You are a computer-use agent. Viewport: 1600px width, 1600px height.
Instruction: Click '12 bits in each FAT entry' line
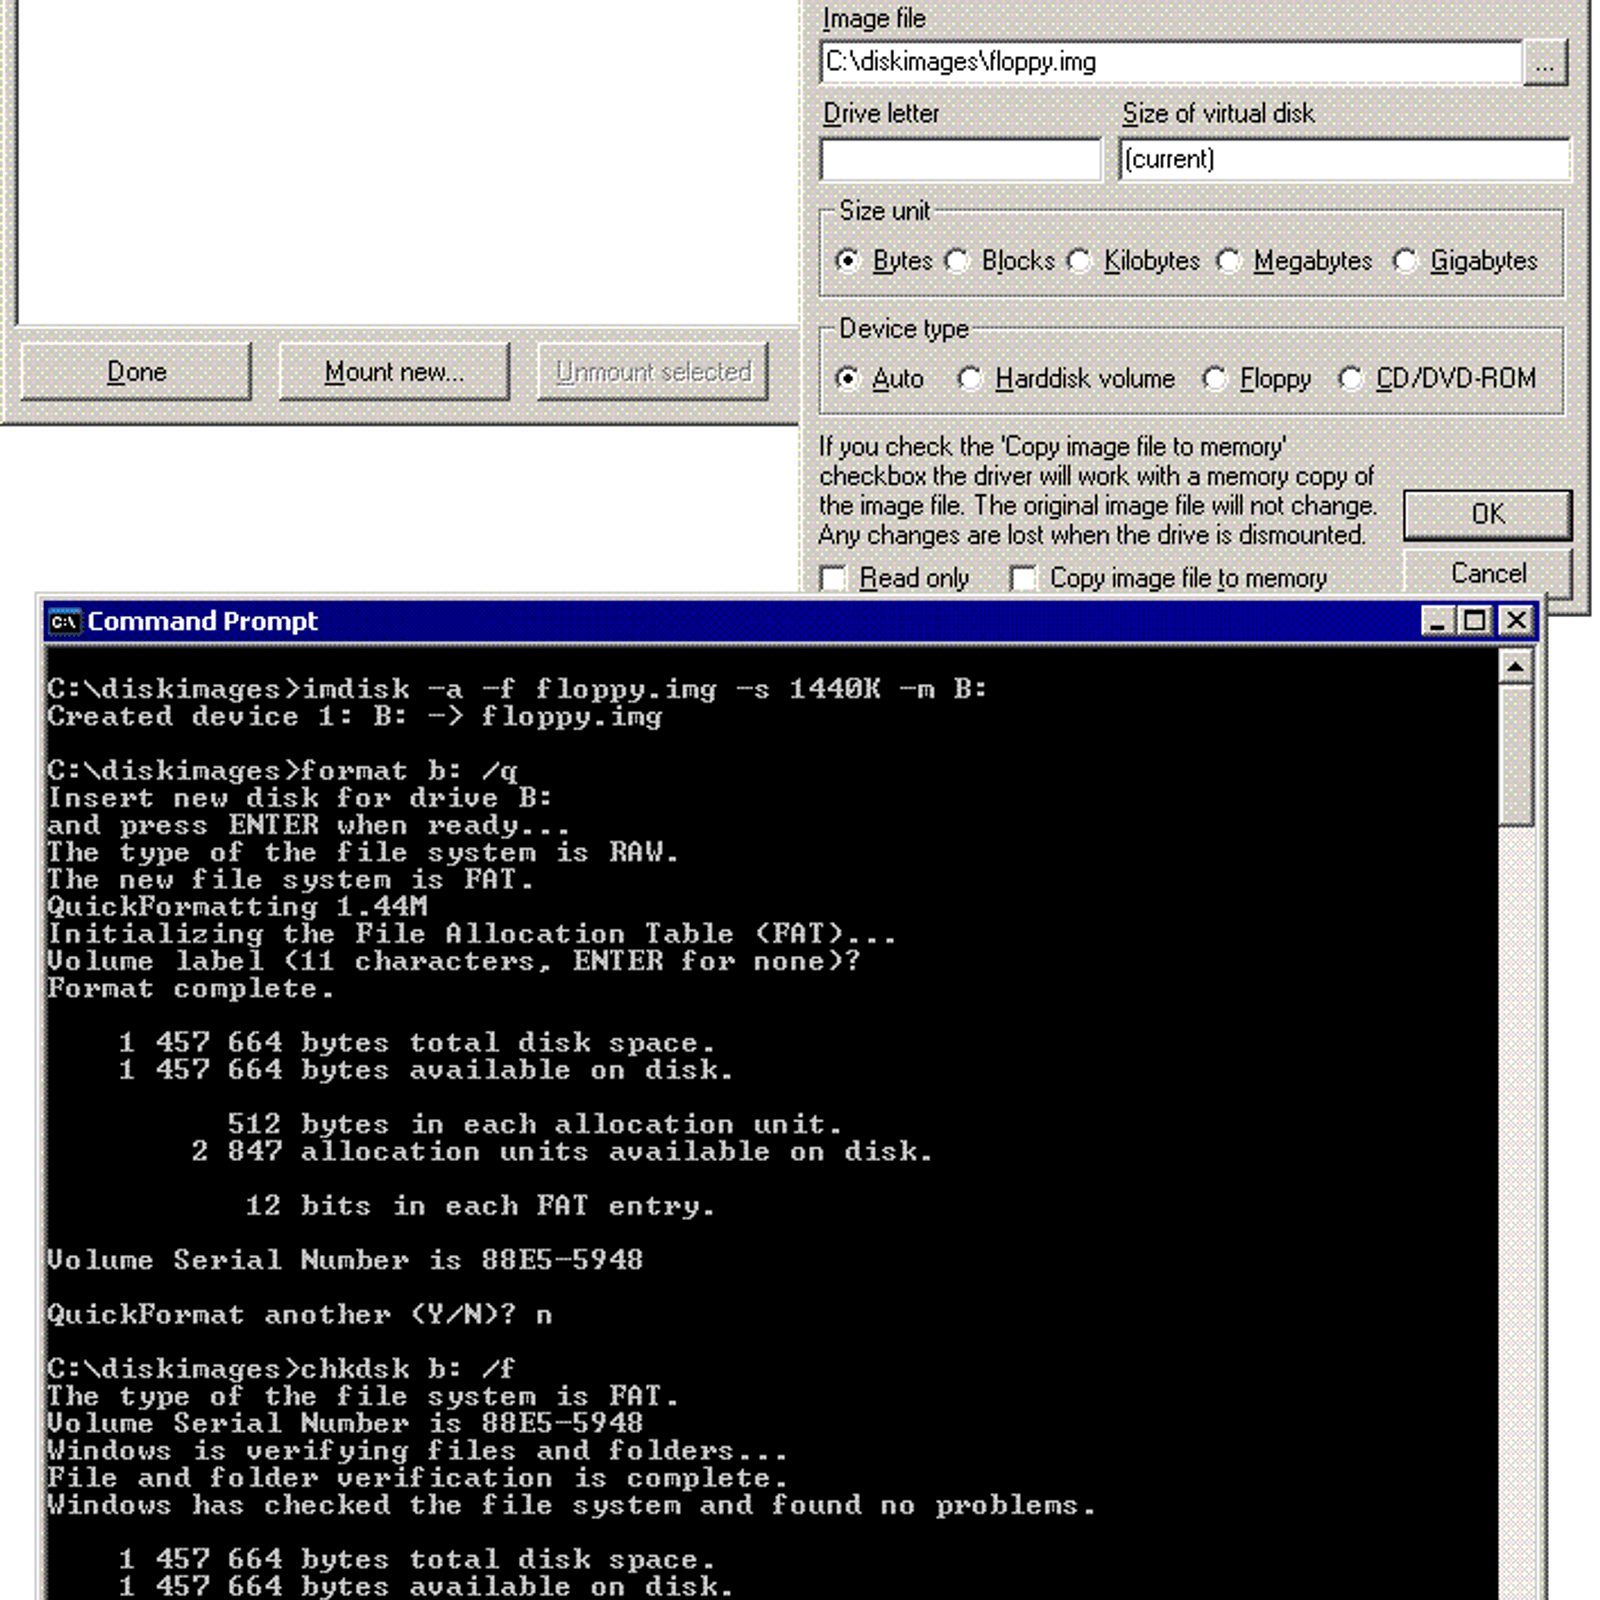tap(480, 1206)
